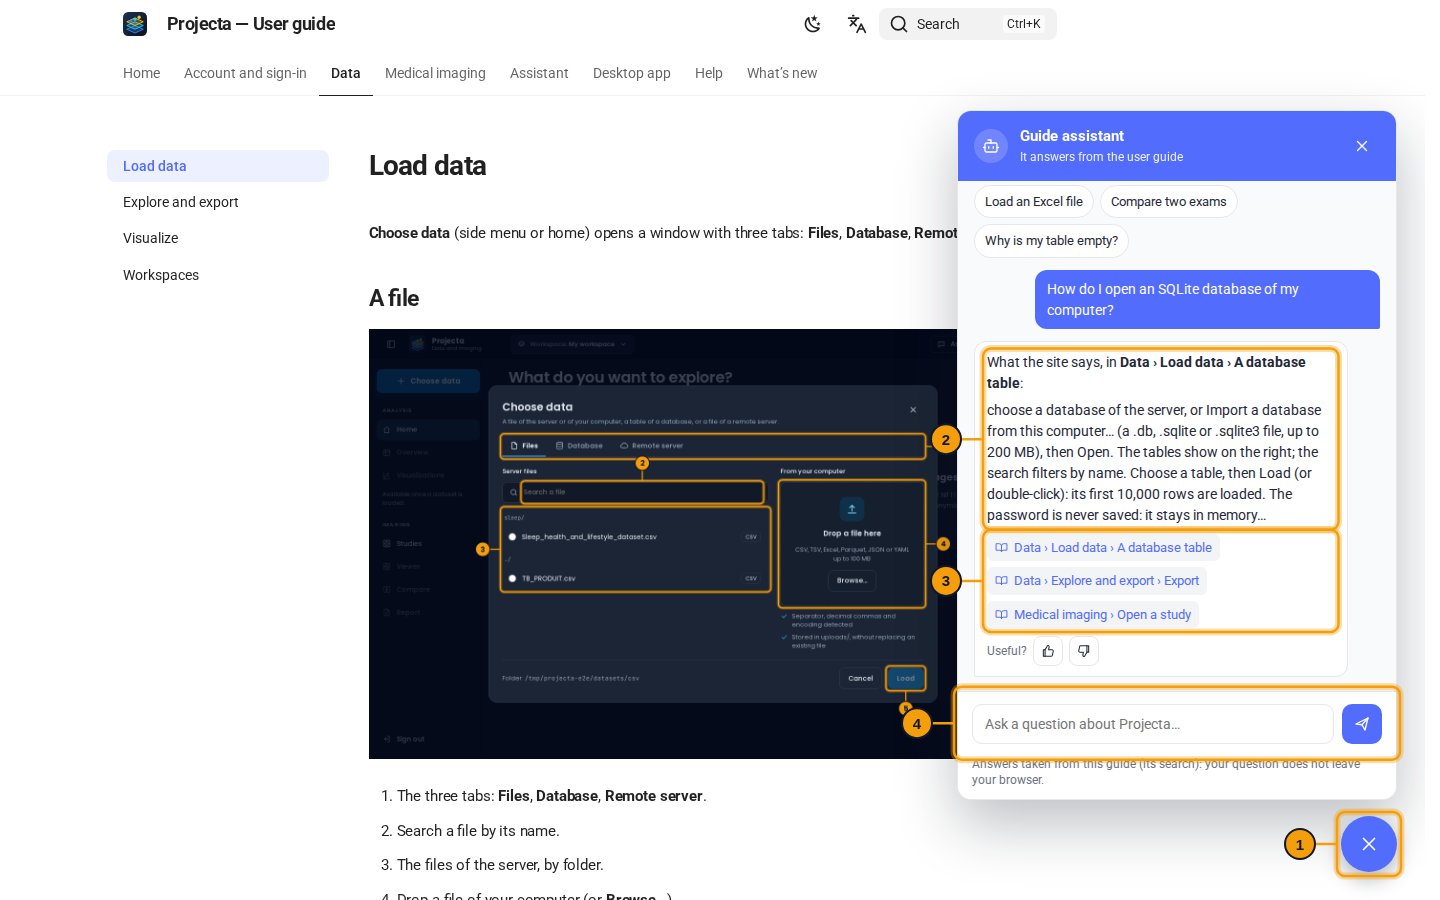
Task: Mark answer useful with thumbs up
Action: (1048, 651)
